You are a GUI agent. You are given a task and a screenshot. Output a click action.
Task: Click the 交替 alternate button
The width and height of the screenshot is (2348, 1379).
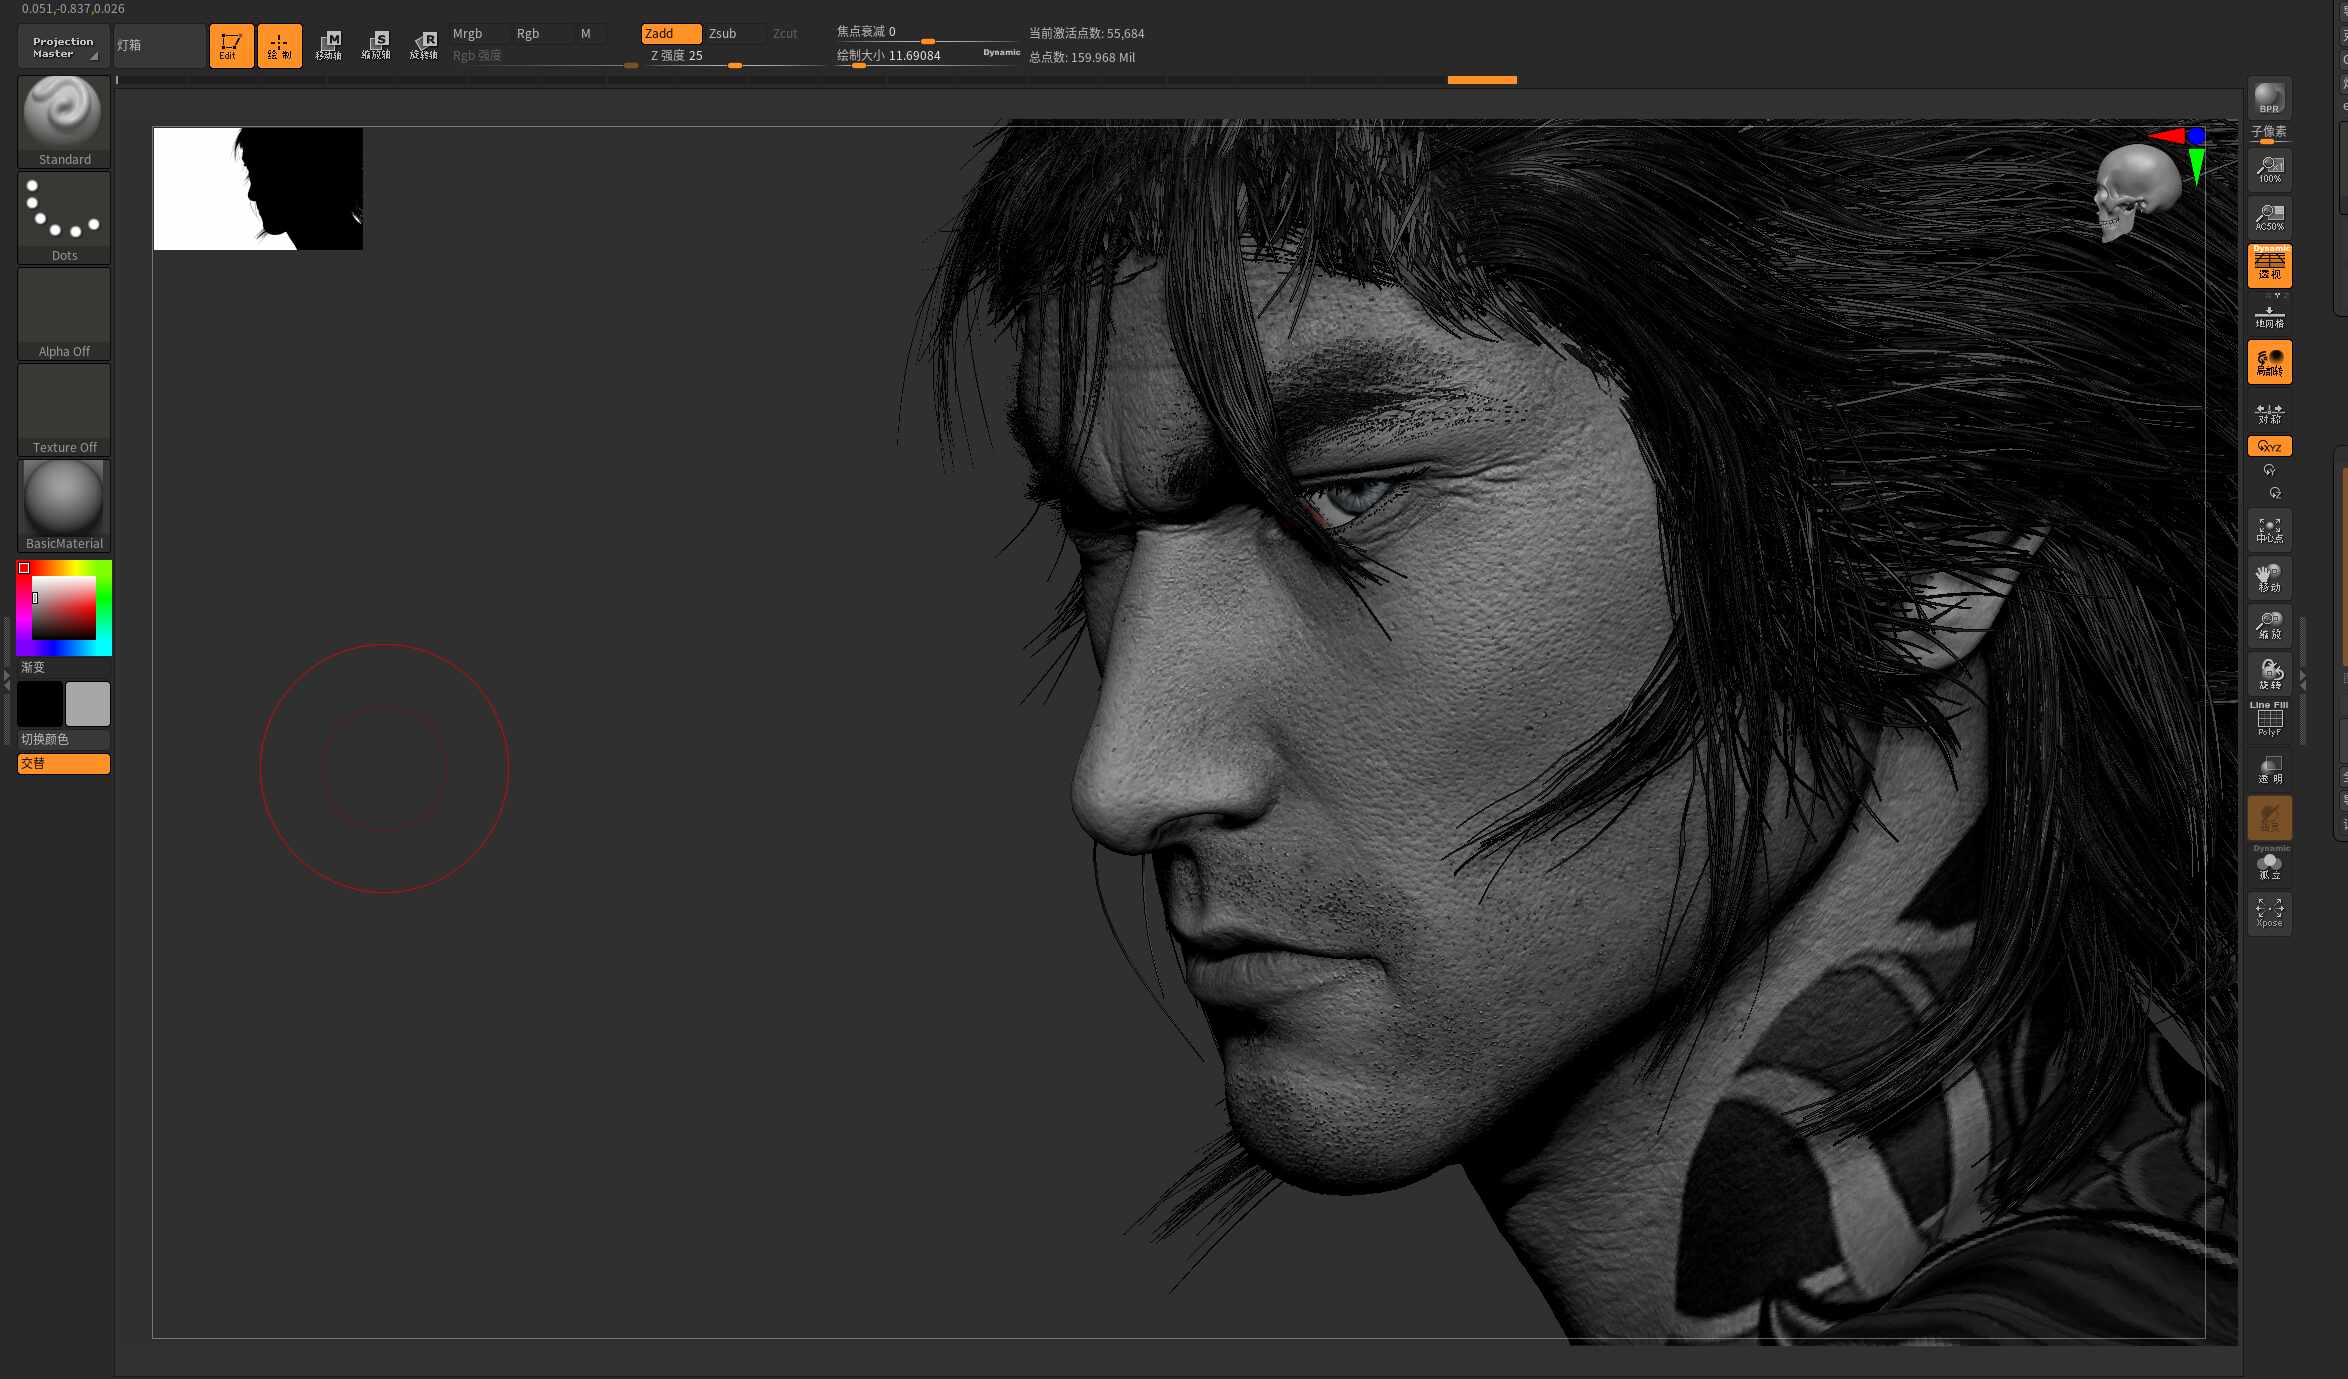pyautogui.click(x=64, y=763)
